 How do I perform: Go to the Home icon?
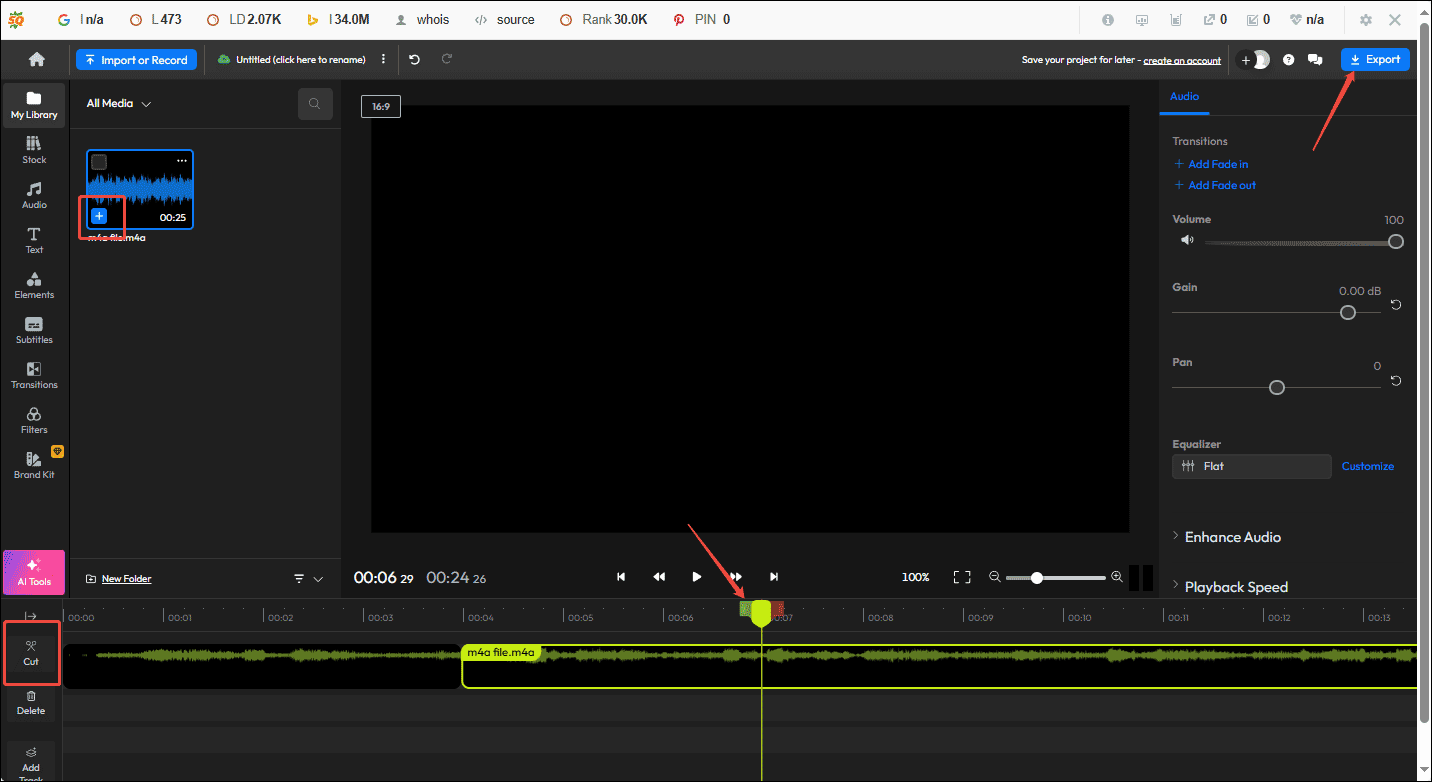(x=37, y=60)
